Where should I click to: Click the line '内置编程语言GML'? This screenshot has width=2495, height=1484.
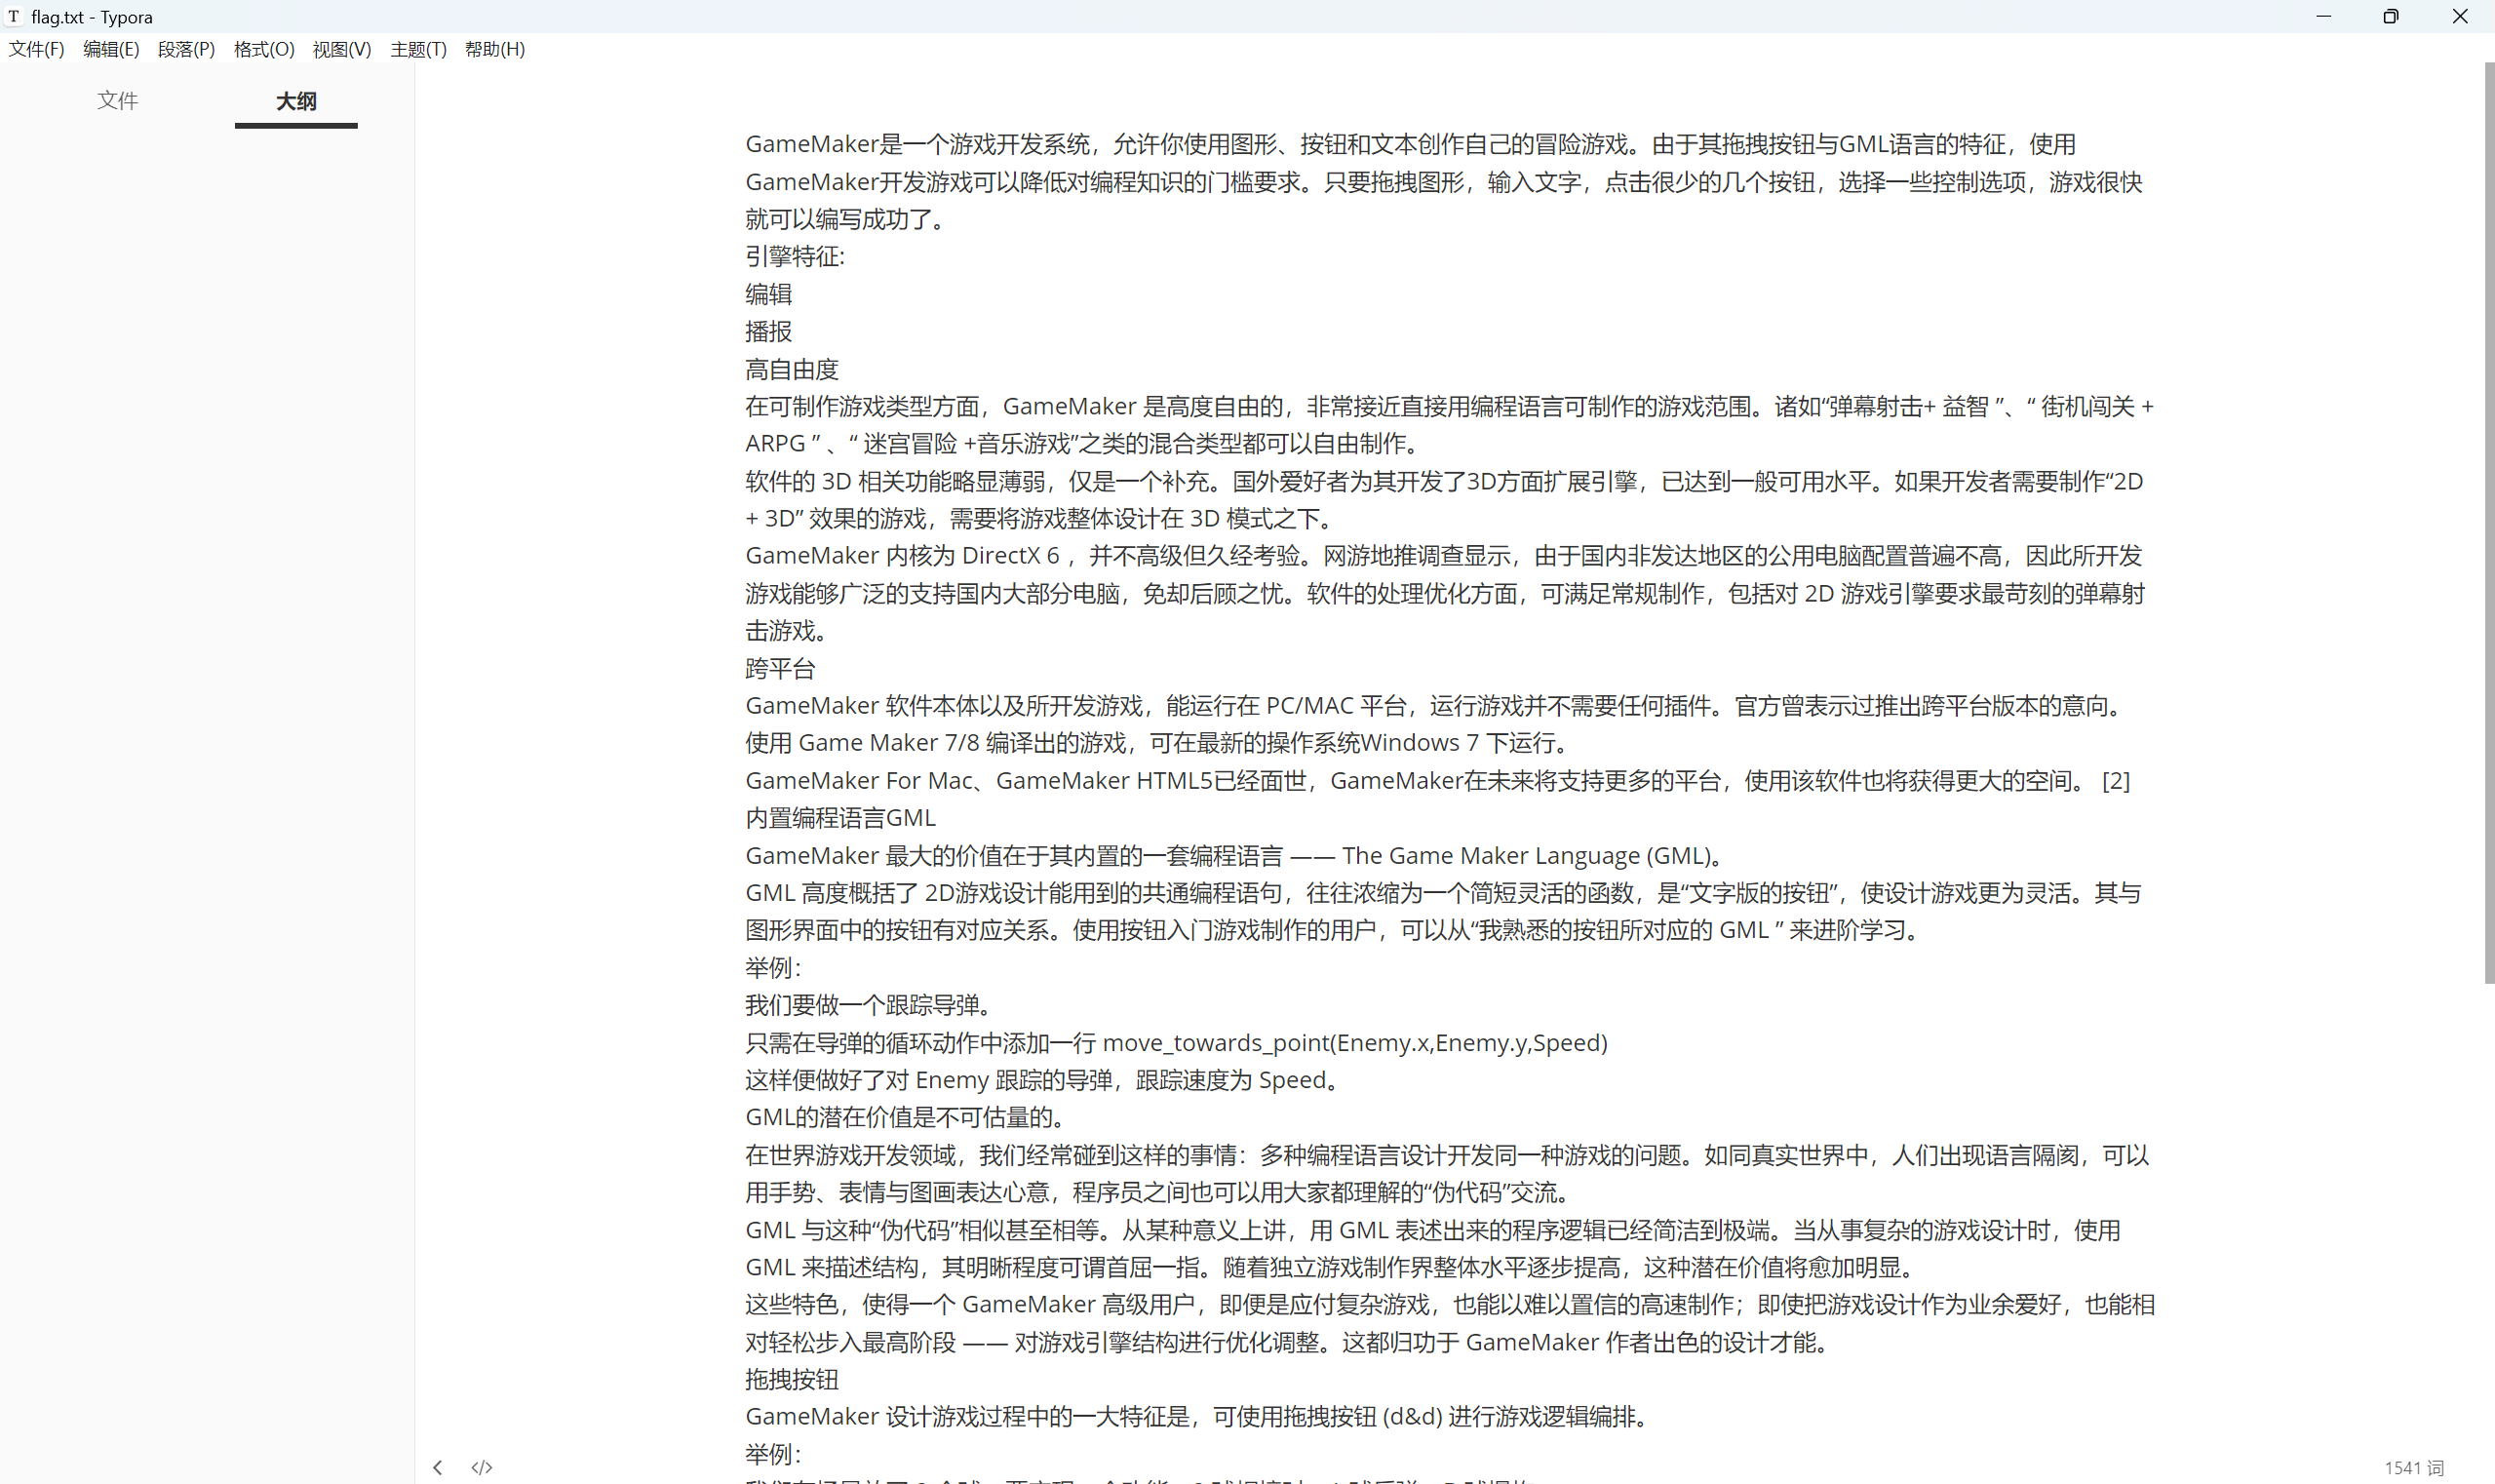click(x=841, y=818)
